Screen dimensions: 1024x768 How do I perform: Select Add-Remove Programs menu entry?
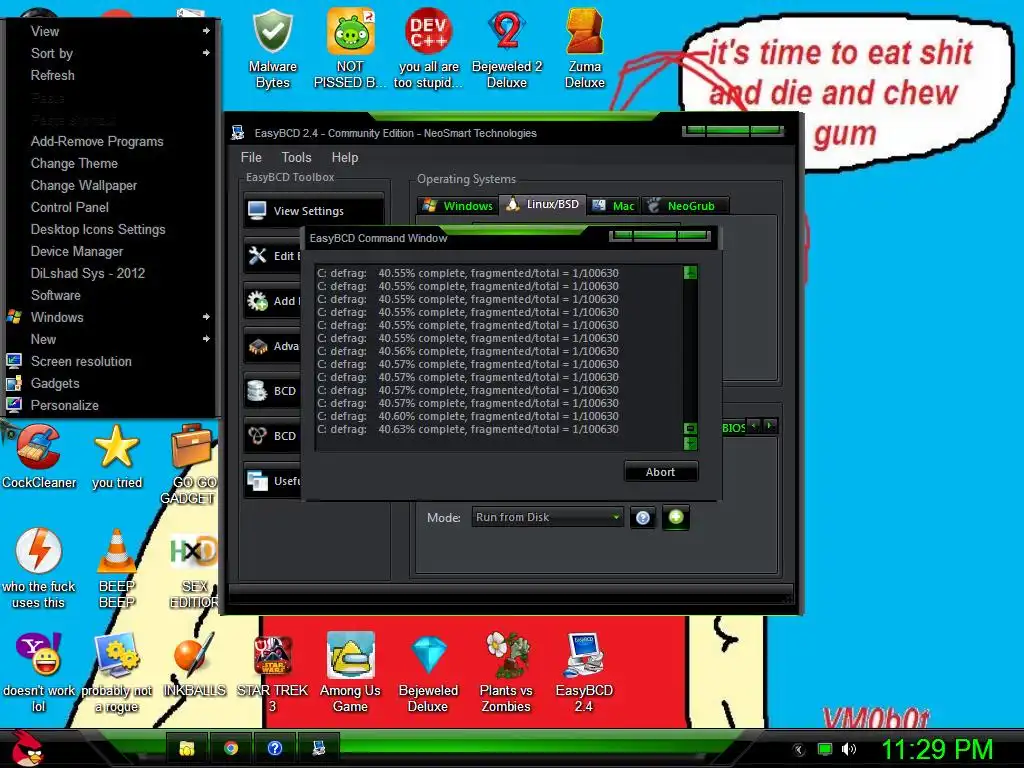(111, 142)
